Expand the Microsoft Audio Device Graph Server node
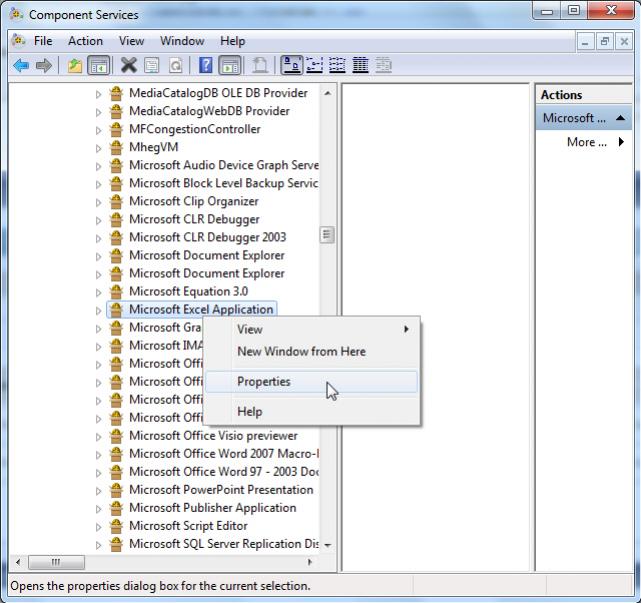The image size is (641, 603). (98, 166)
